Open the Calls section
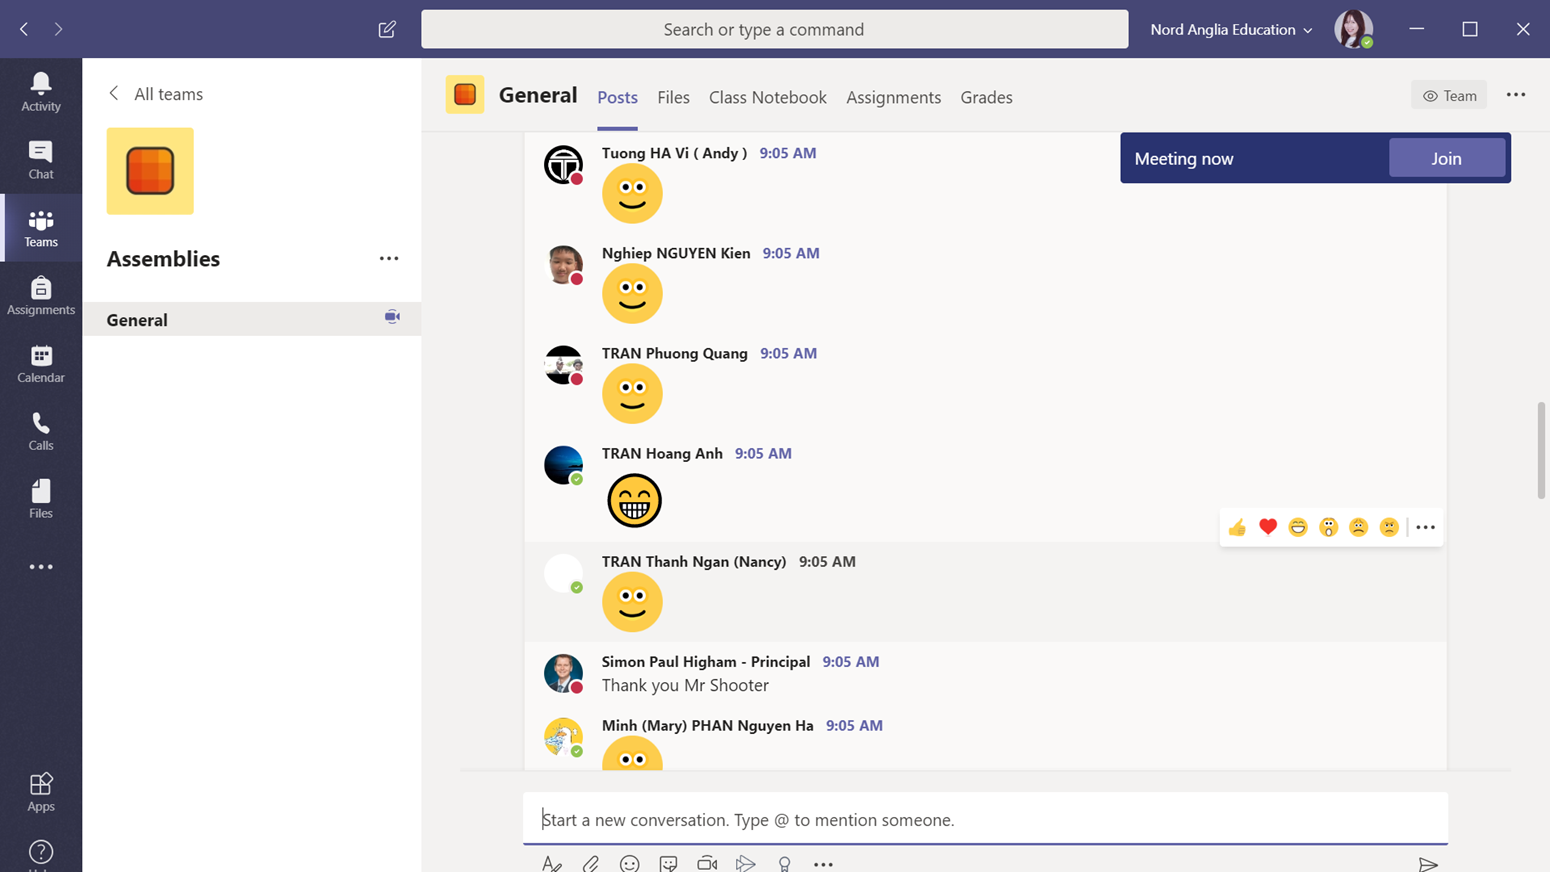Screen dimensions: 1550x872 (41, 432)
